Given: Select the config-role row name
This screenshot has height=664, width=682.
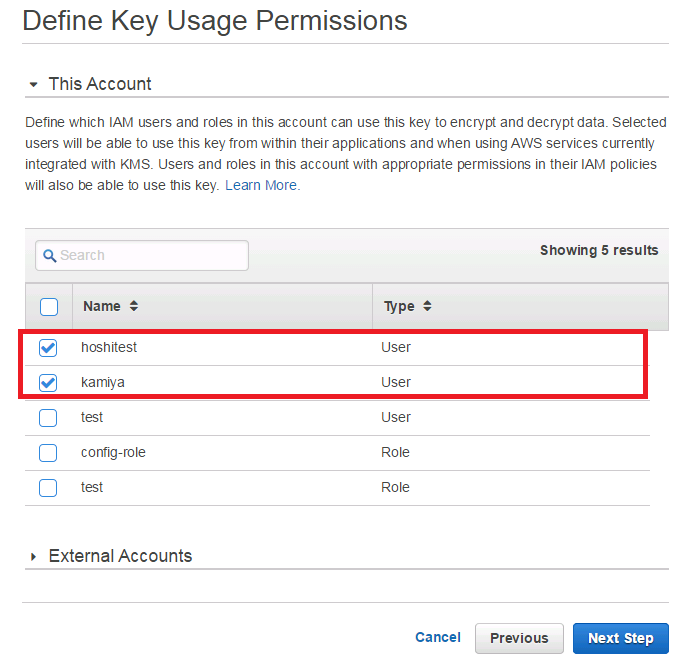Looking at the screenshot, I should coord(113,453).
